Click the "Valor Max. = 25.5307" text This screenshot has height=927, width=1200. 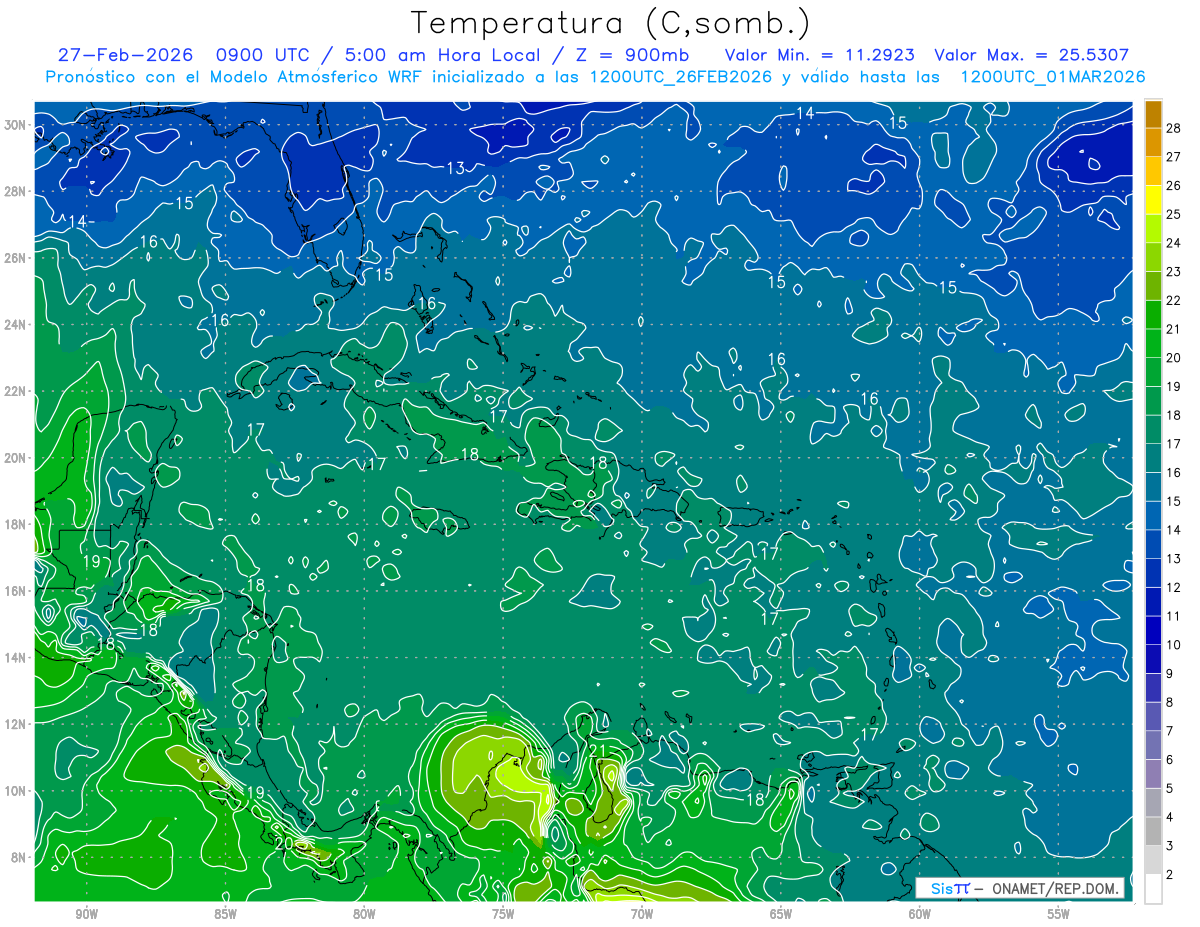tap(1032, 55)
